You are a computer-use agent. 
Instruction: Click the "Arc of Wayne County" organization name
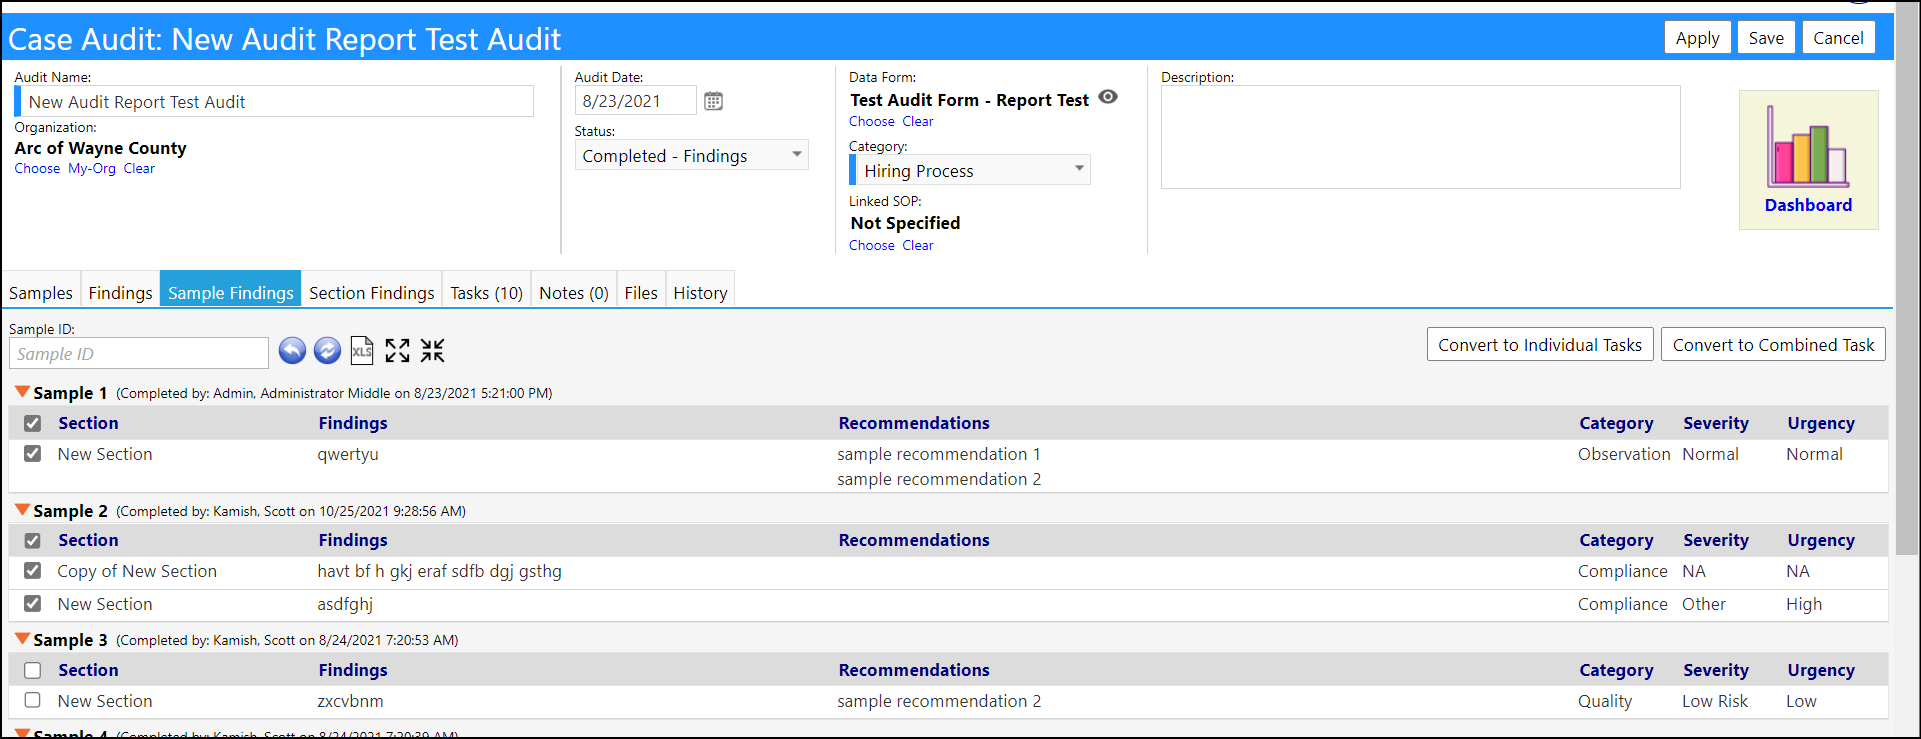tap(100, 148)
